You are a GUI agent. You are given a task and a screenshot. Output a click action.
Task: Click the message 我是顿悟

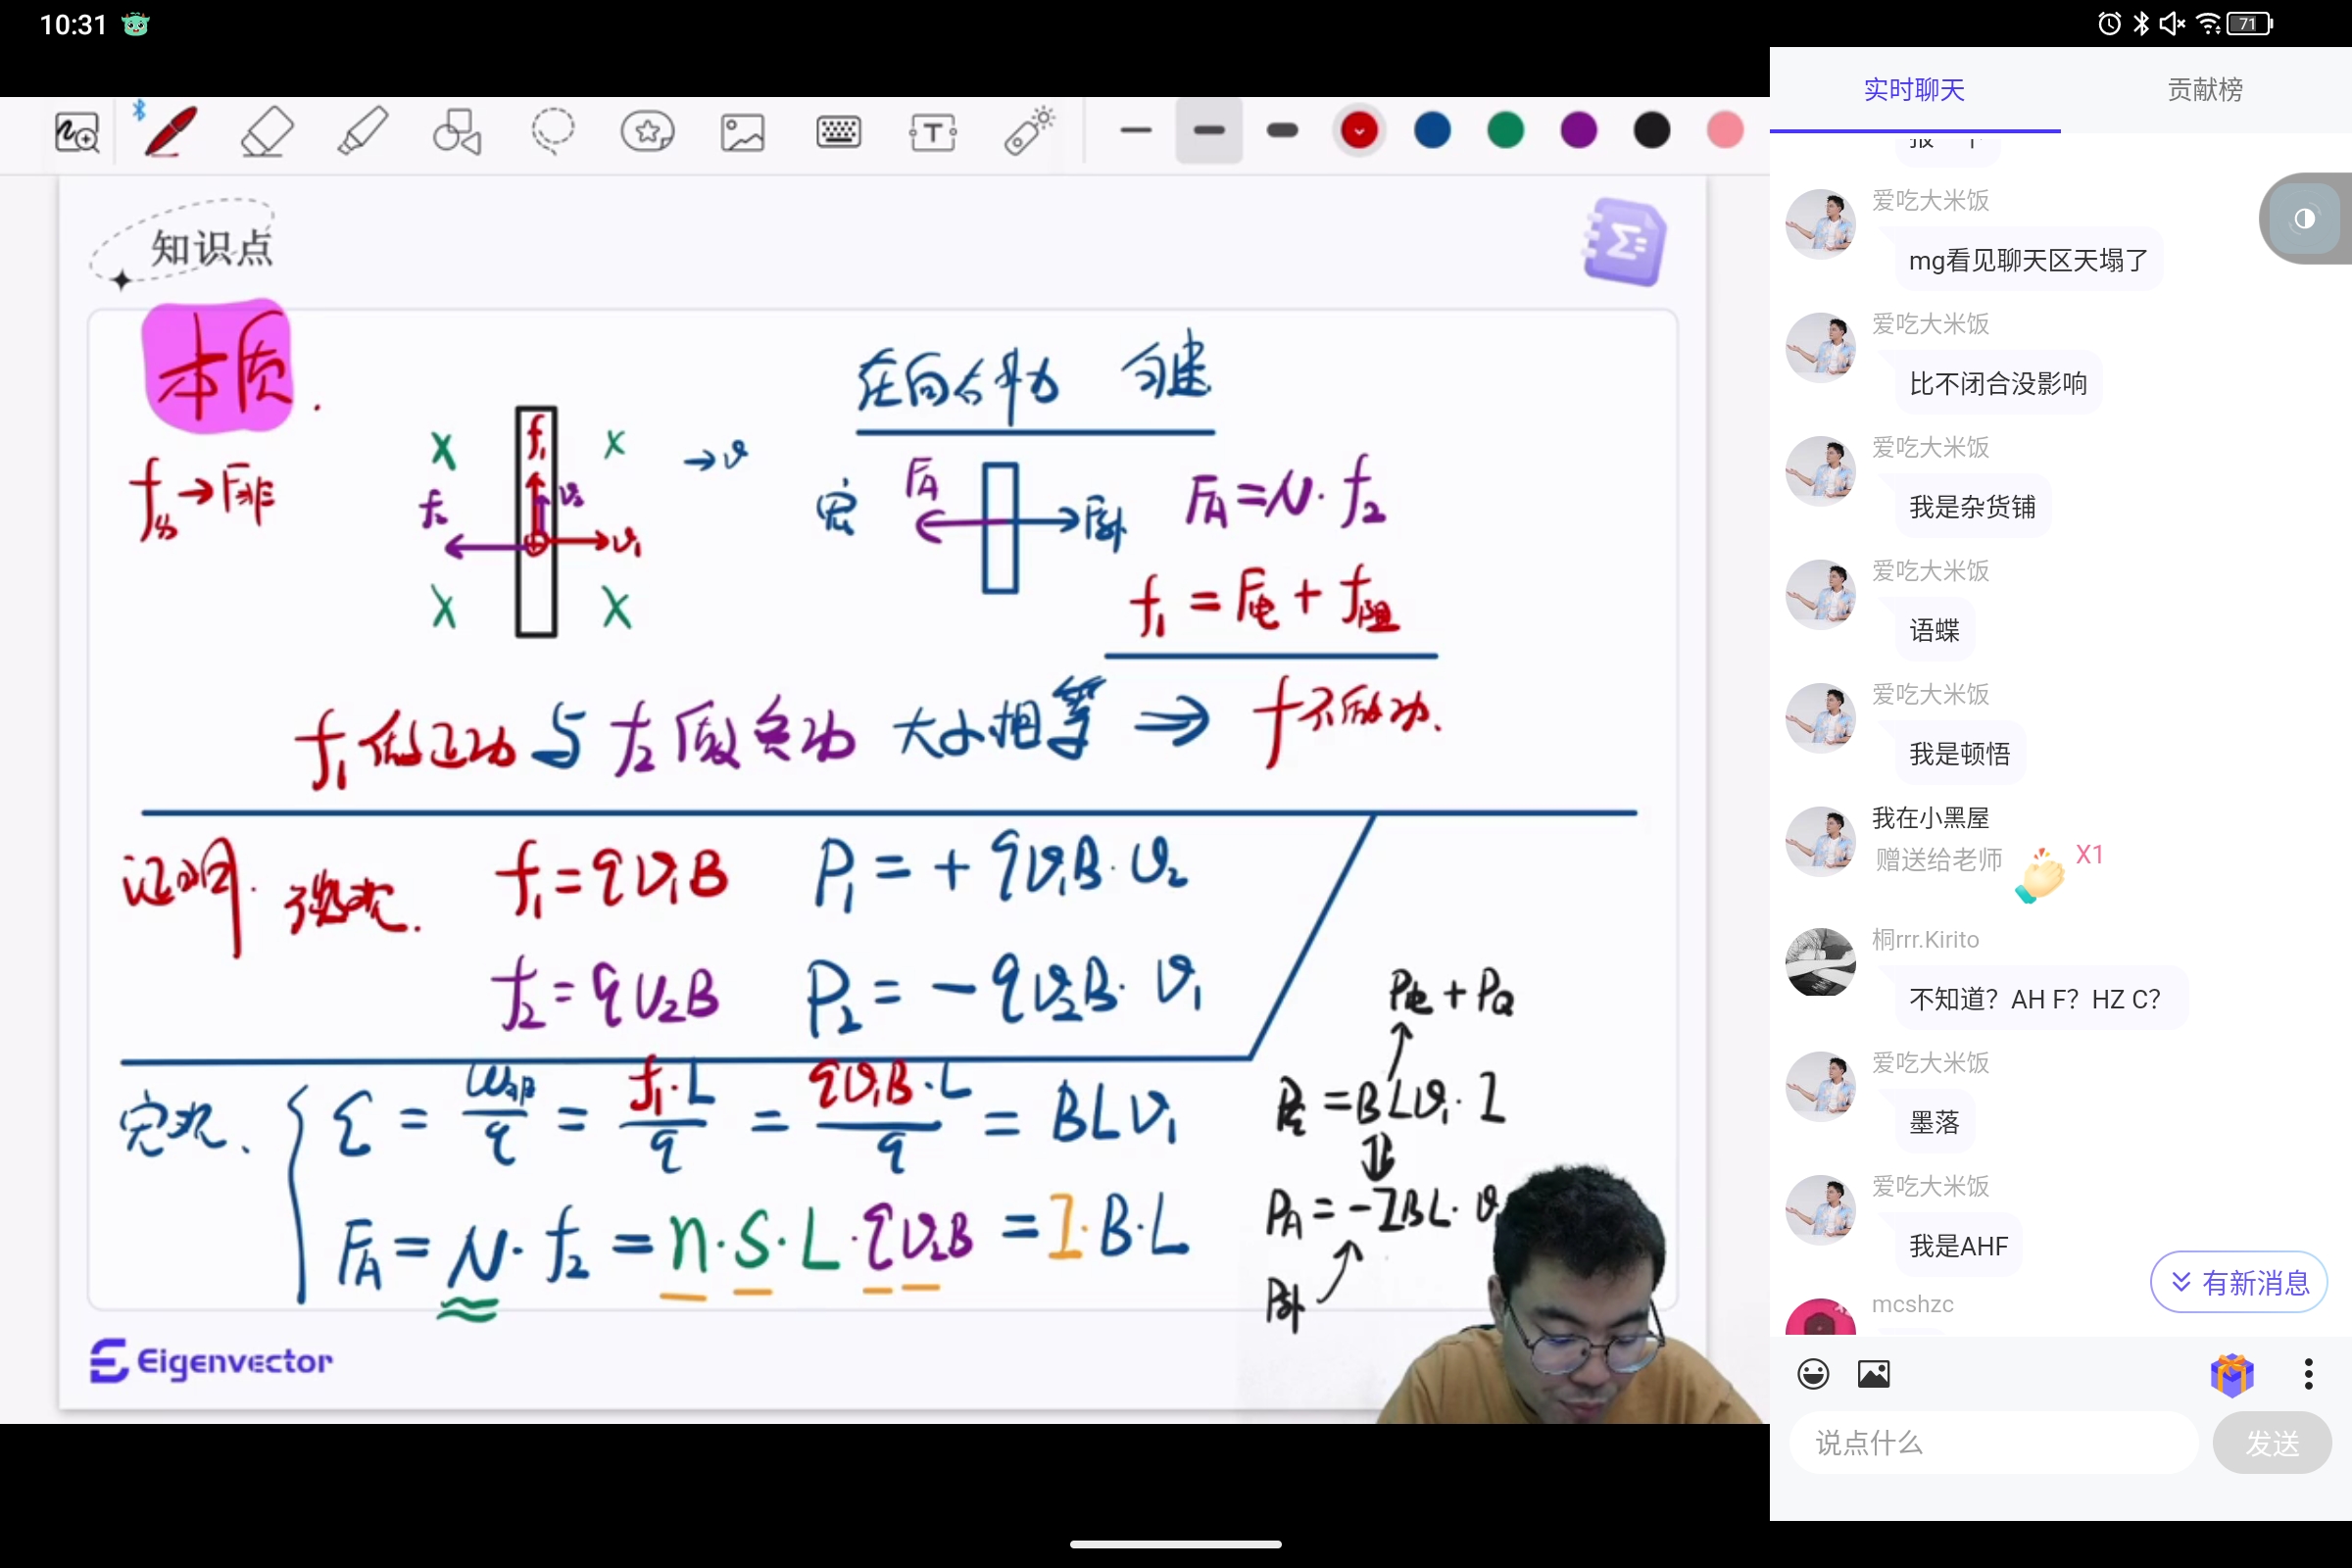click(x=1959, y=754)
